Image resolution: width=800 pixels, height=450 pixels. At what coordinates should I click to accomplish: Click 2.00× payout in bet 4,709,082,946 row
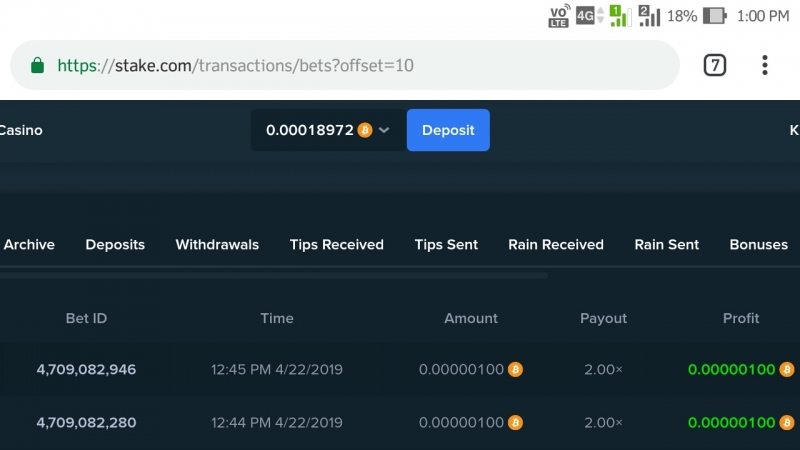pos(604,369)
